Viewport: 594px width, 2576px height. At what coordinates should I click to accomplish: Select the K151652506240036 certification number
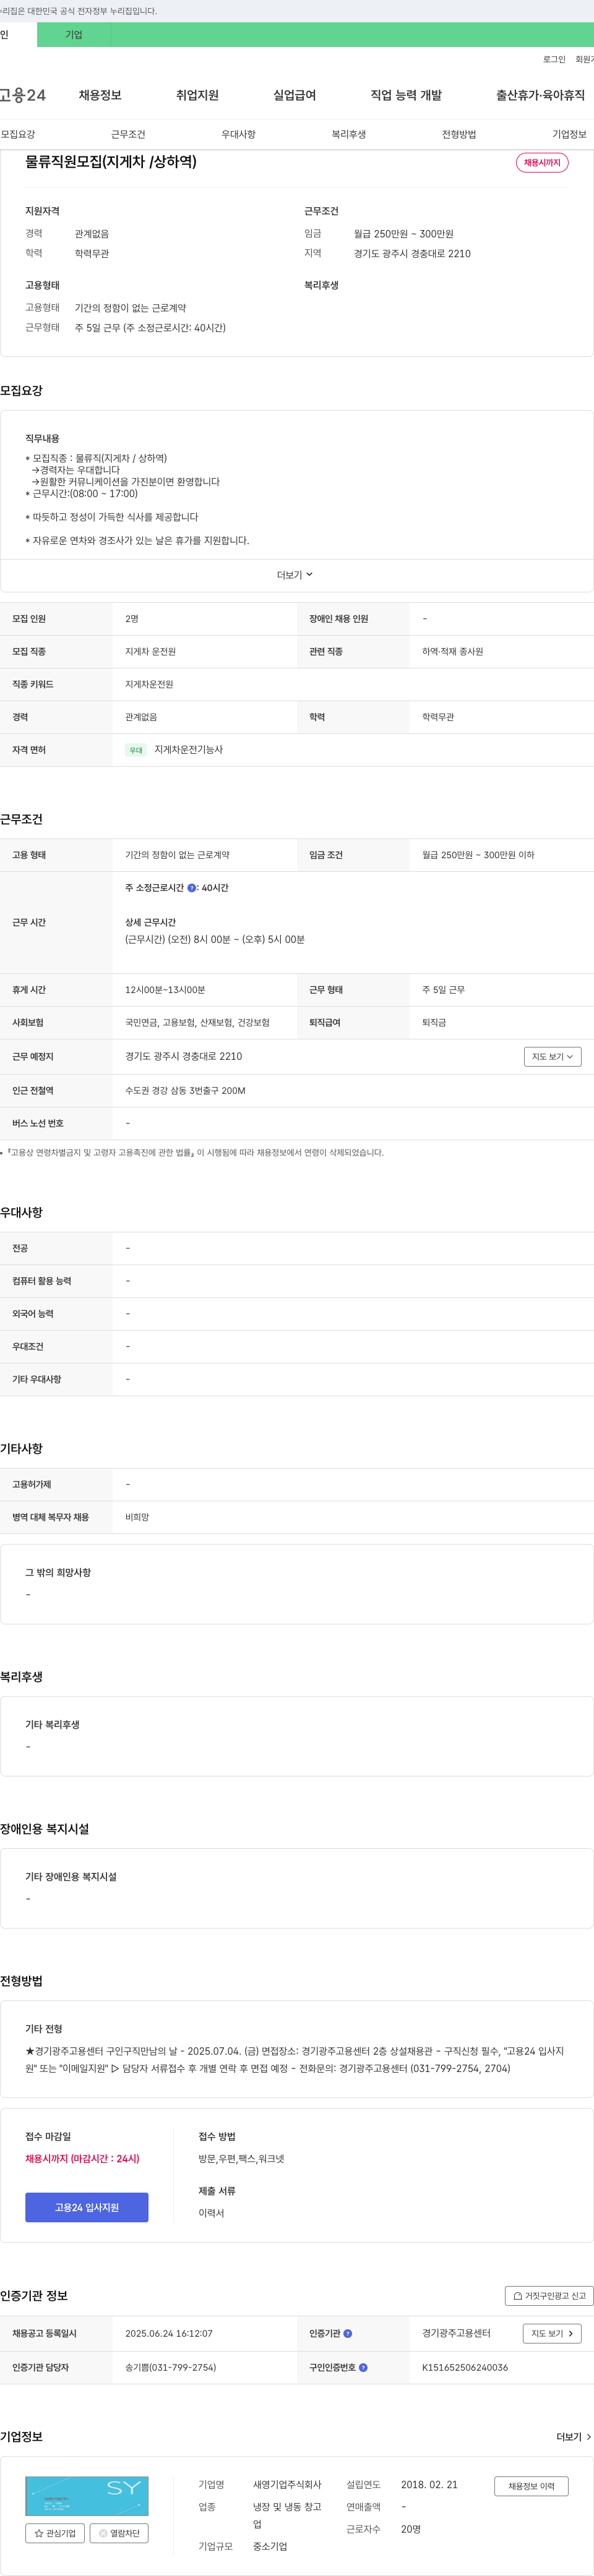(x=465, y=2368)
